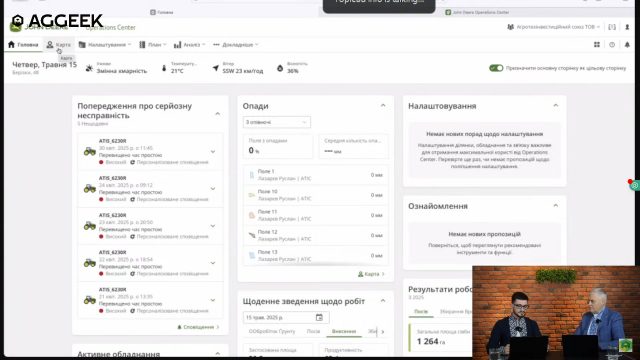The image size is (640, 360).
Task: Collapse the Опади precipitation panel
Action: pyautogui.click(x=383, y=105)
